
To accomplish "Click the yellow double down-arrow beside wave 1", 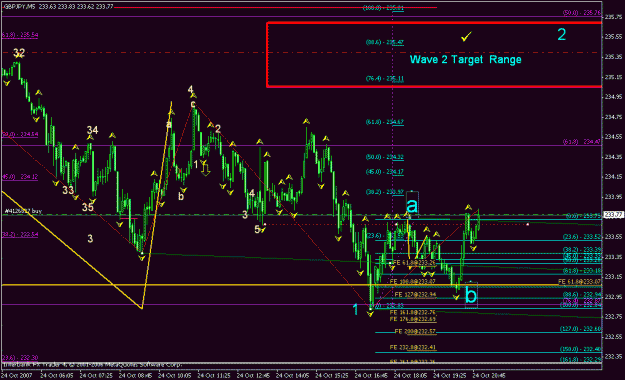I will tap(205, 170).
